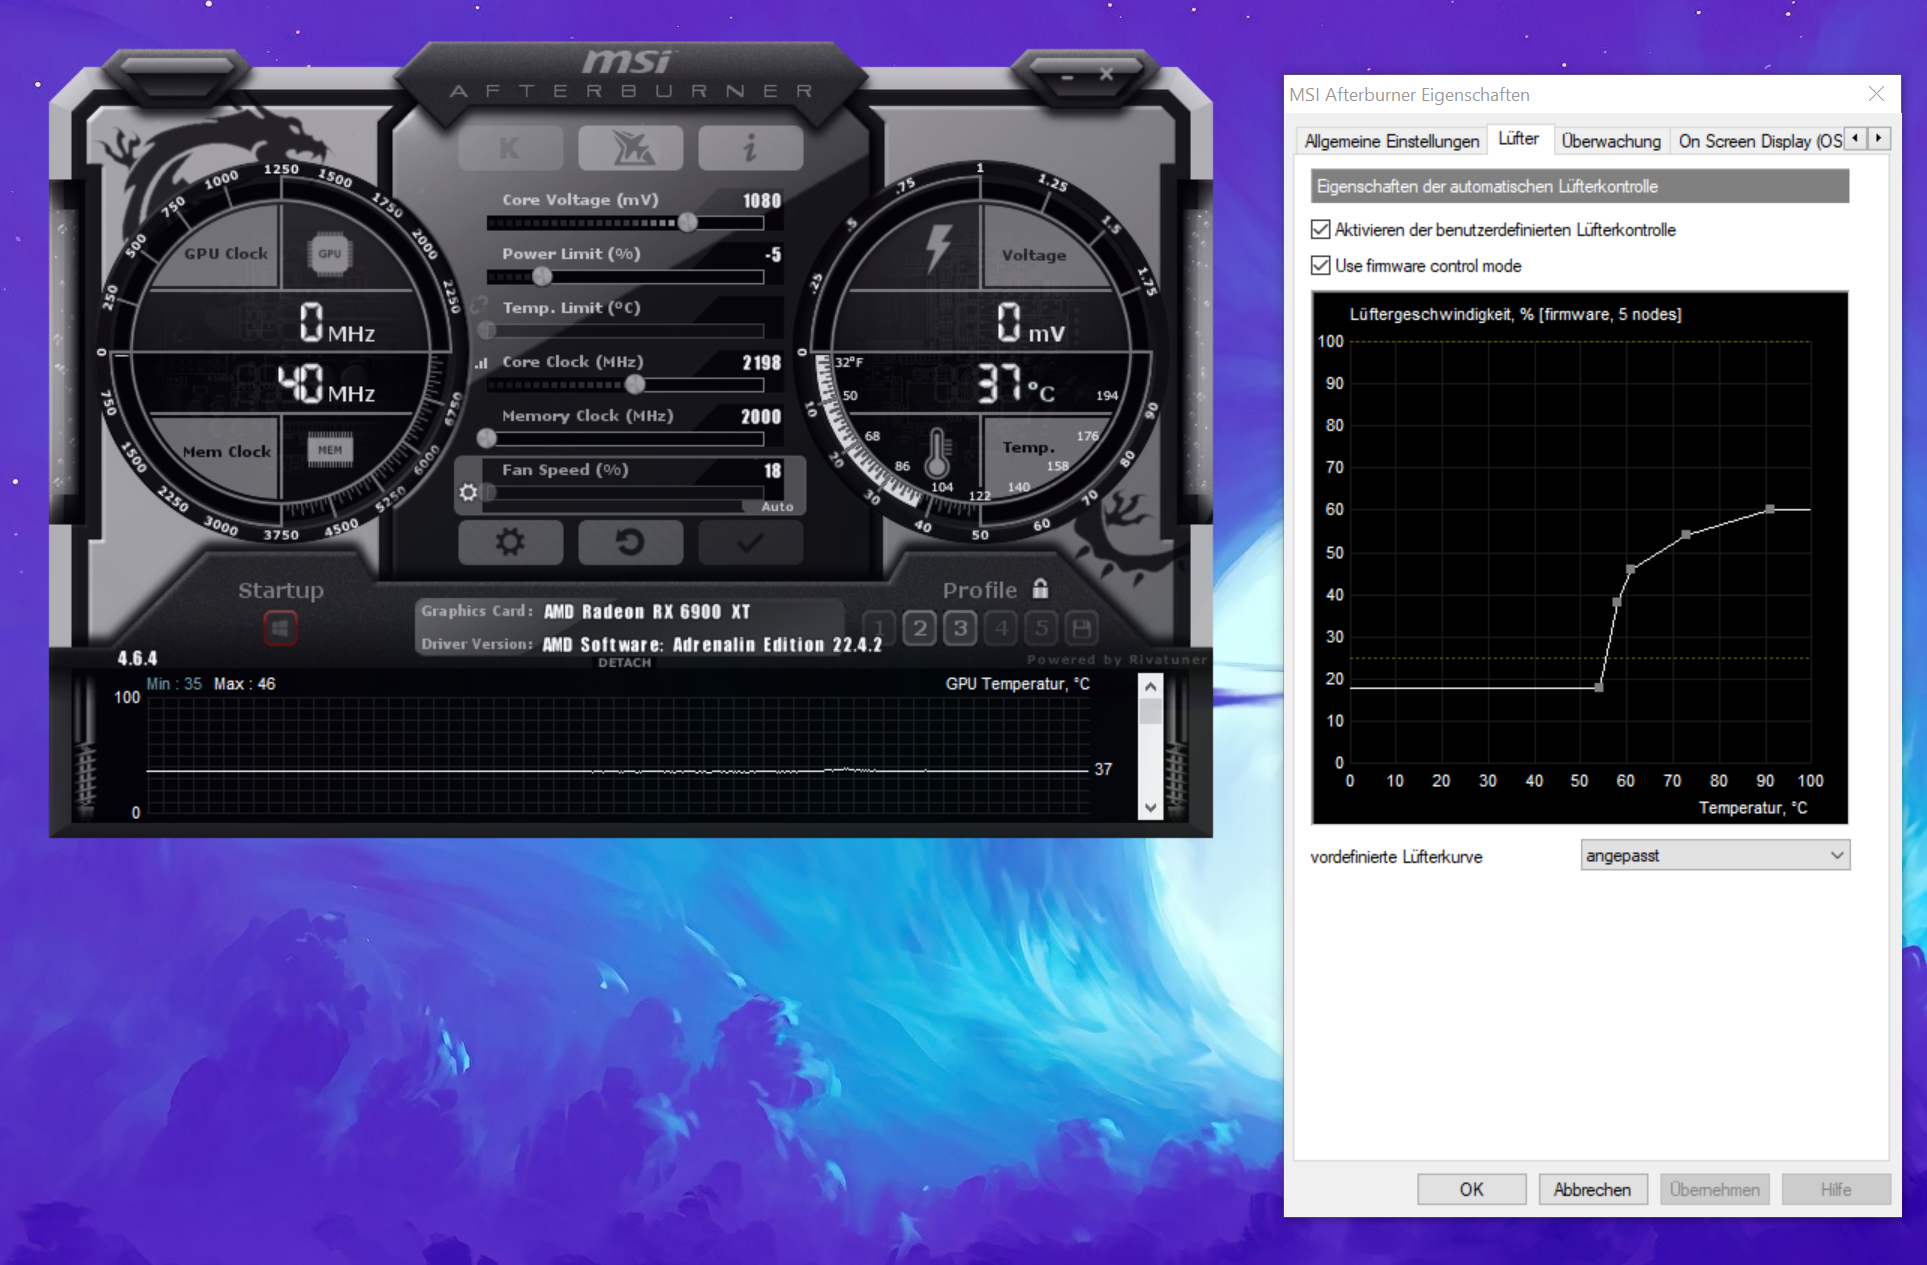The image size is (1927, 1265).
Task: Click the K Kombustor button
Action: 510,149
